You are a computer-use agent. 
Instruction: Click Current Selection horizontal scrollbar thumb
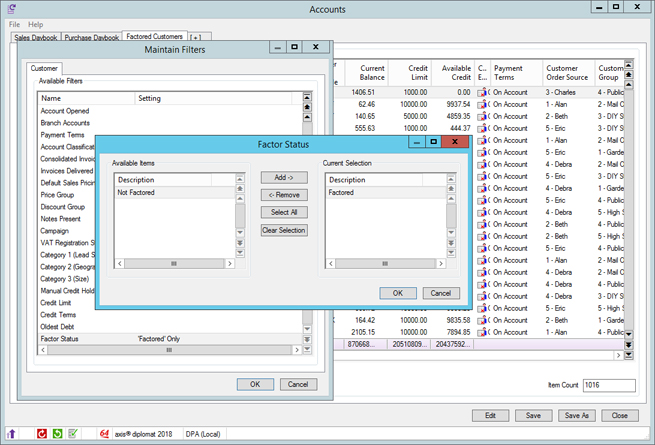tap(385, 264)
